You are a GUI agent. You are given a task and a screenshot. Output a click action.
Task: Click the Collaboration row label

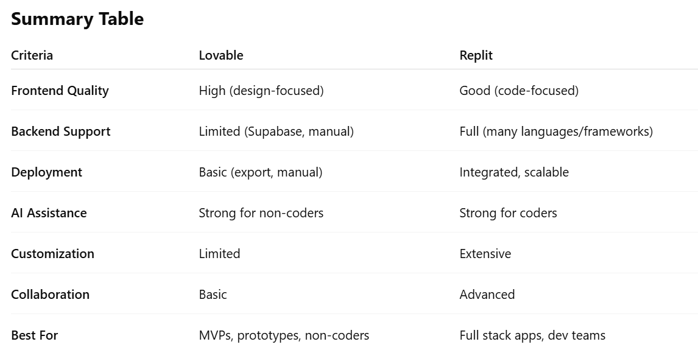[x=50, y=295]
